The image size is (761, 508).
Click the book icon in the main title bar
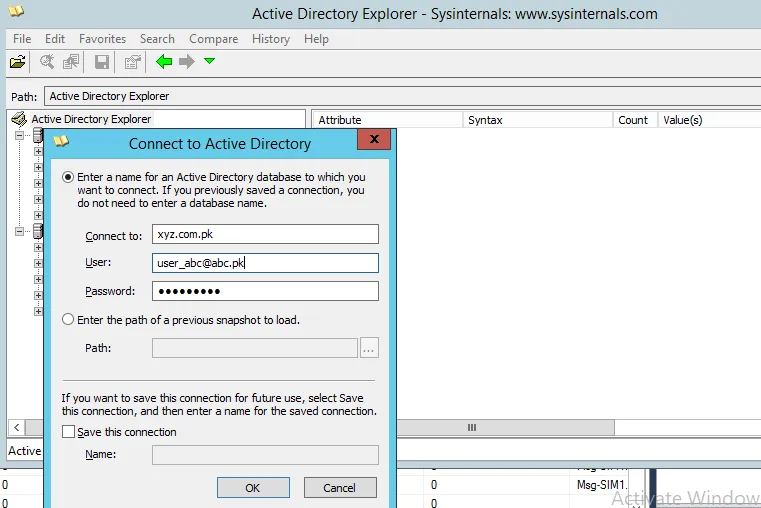[16, 11]
